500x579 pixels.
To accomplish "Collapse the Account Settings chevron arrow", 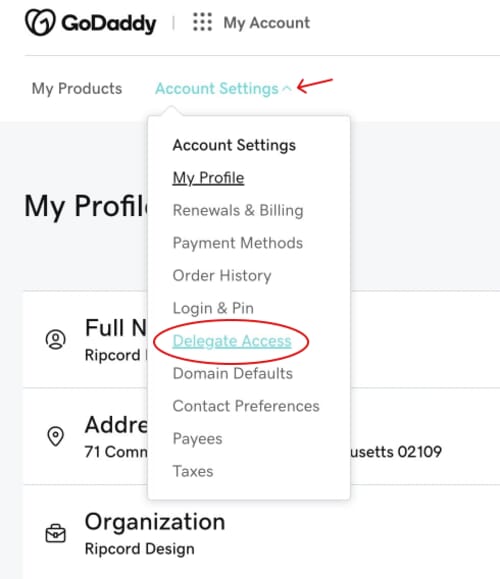I will (287, 89).
